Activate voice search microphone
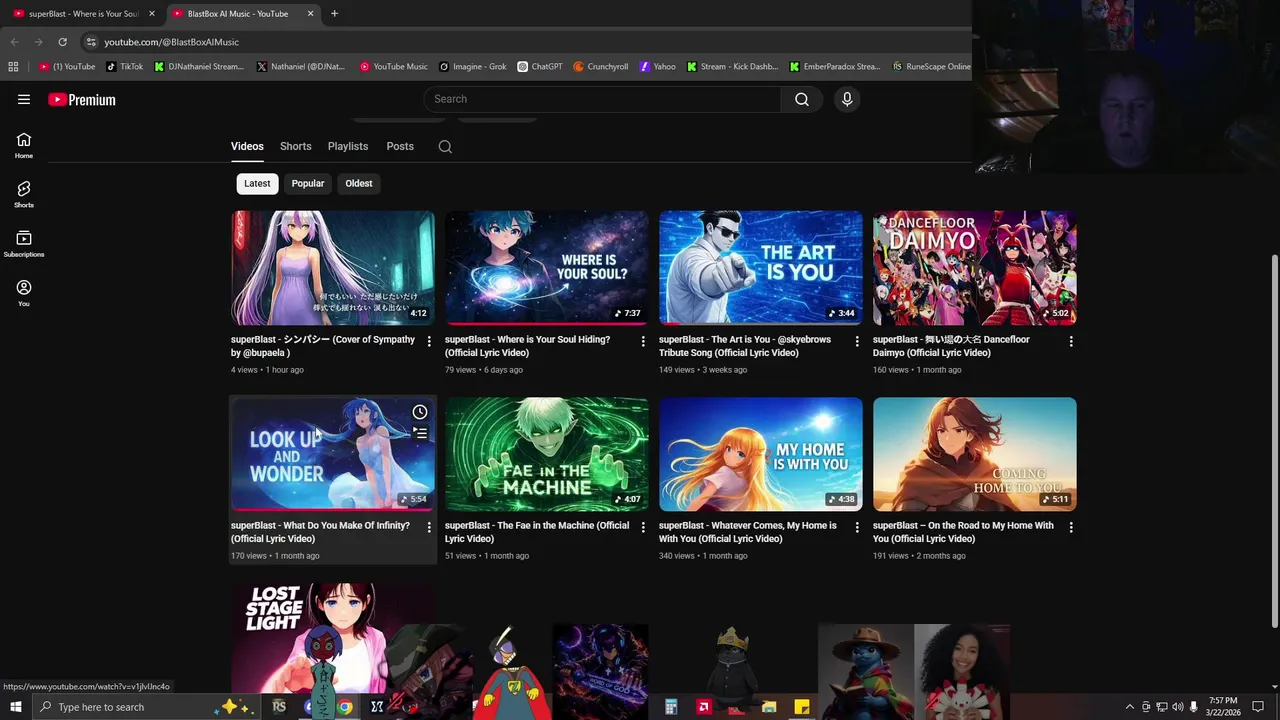The width and height of the screenshot is (1280, 720). pyautogui.click(x=847, y=99)
